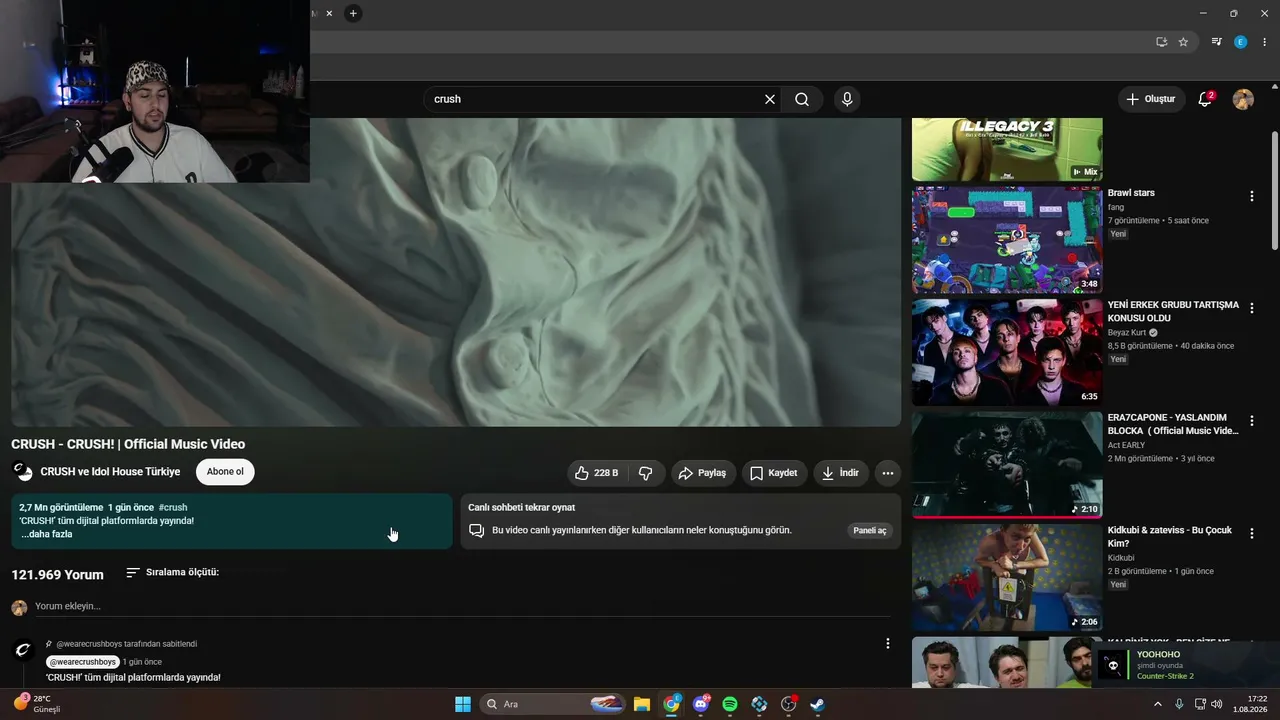This screenshot has height=720, width=1280.
Task: Clear the YouTube search box text
Action: click(x=770, y=99)
